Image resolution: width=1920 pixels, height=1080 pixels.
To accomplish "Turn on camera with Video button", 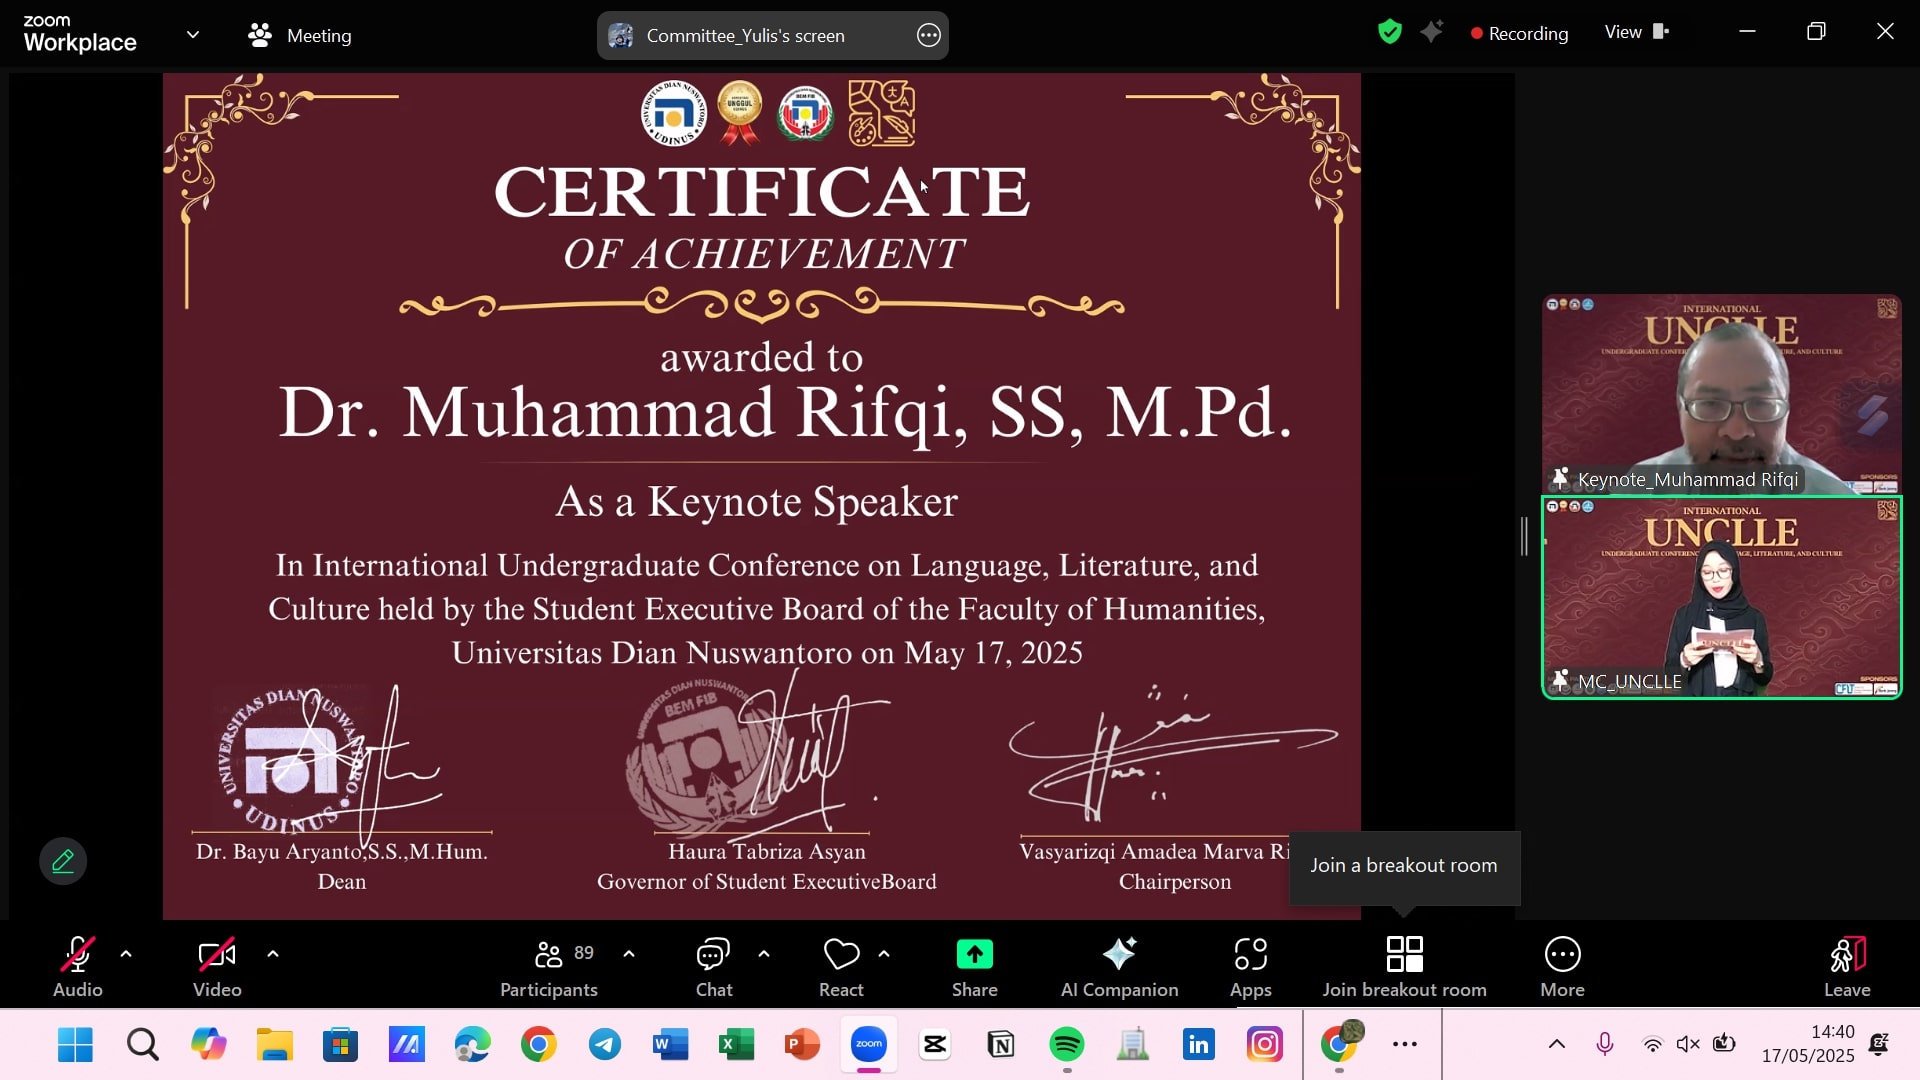I will 217,966.
